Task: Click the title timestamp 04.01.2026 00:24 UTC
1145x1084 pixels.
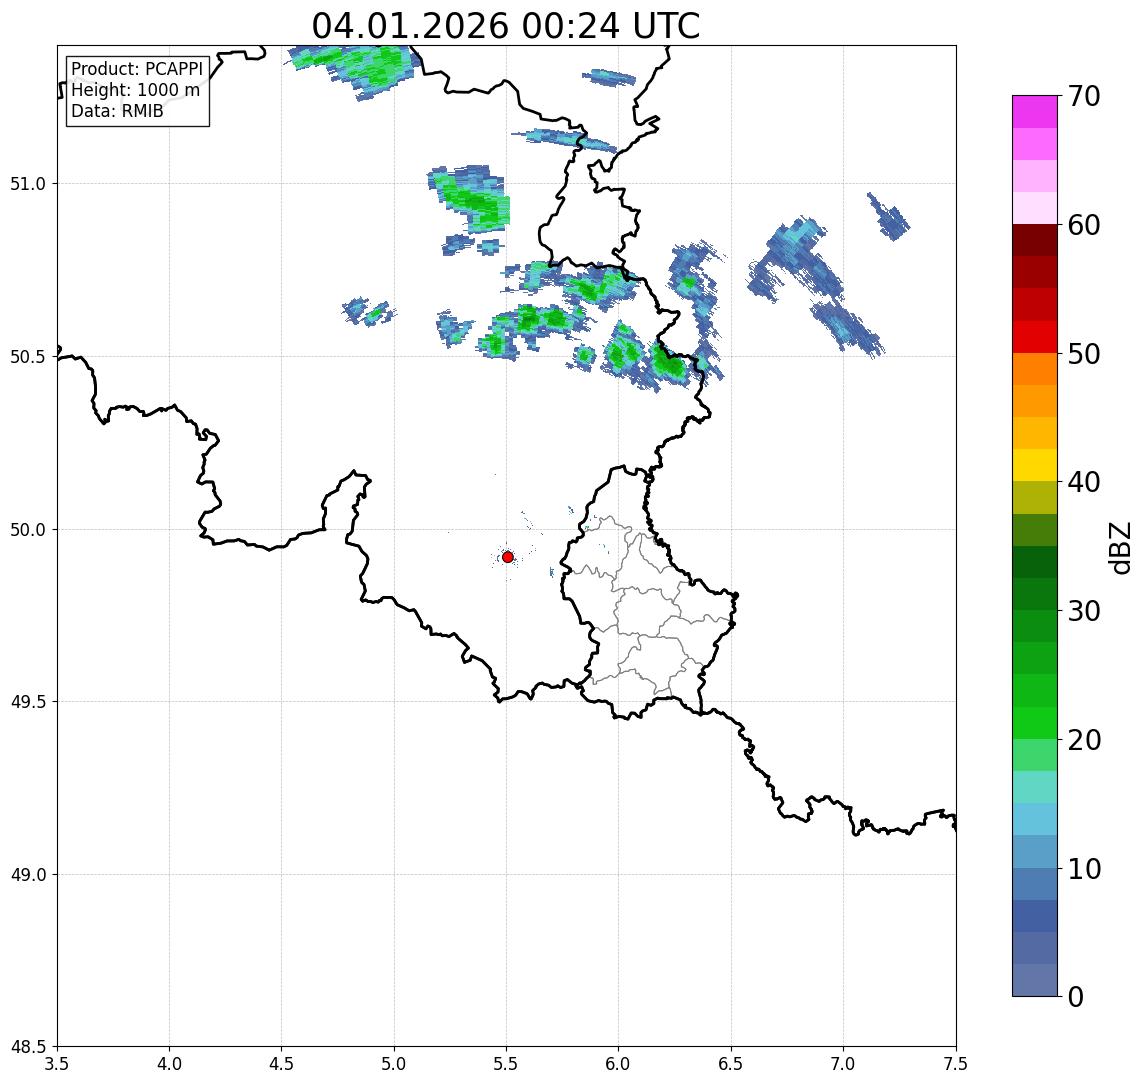Action: (x=506, y=26)
